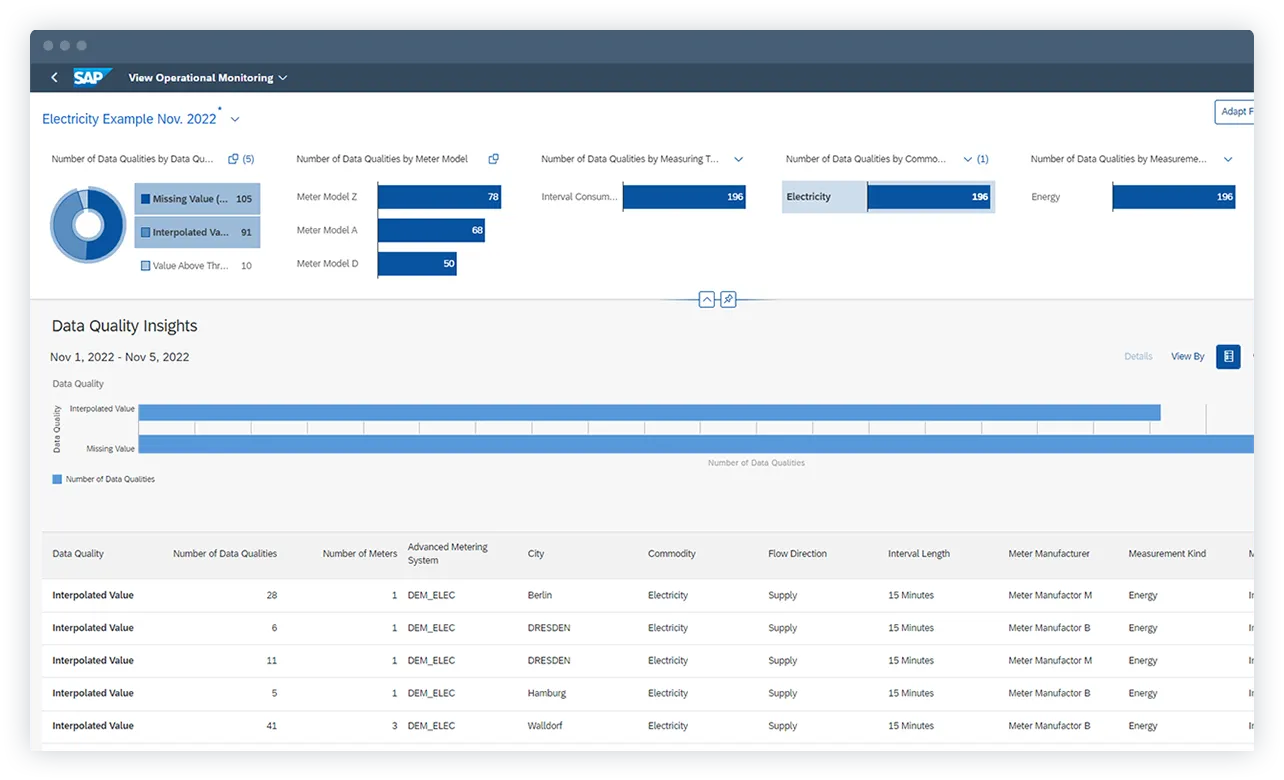This screenshot has width=1284, height=780.
Task: Select the Walldorf Interpolated Value table row
Action: click(400, 725)
